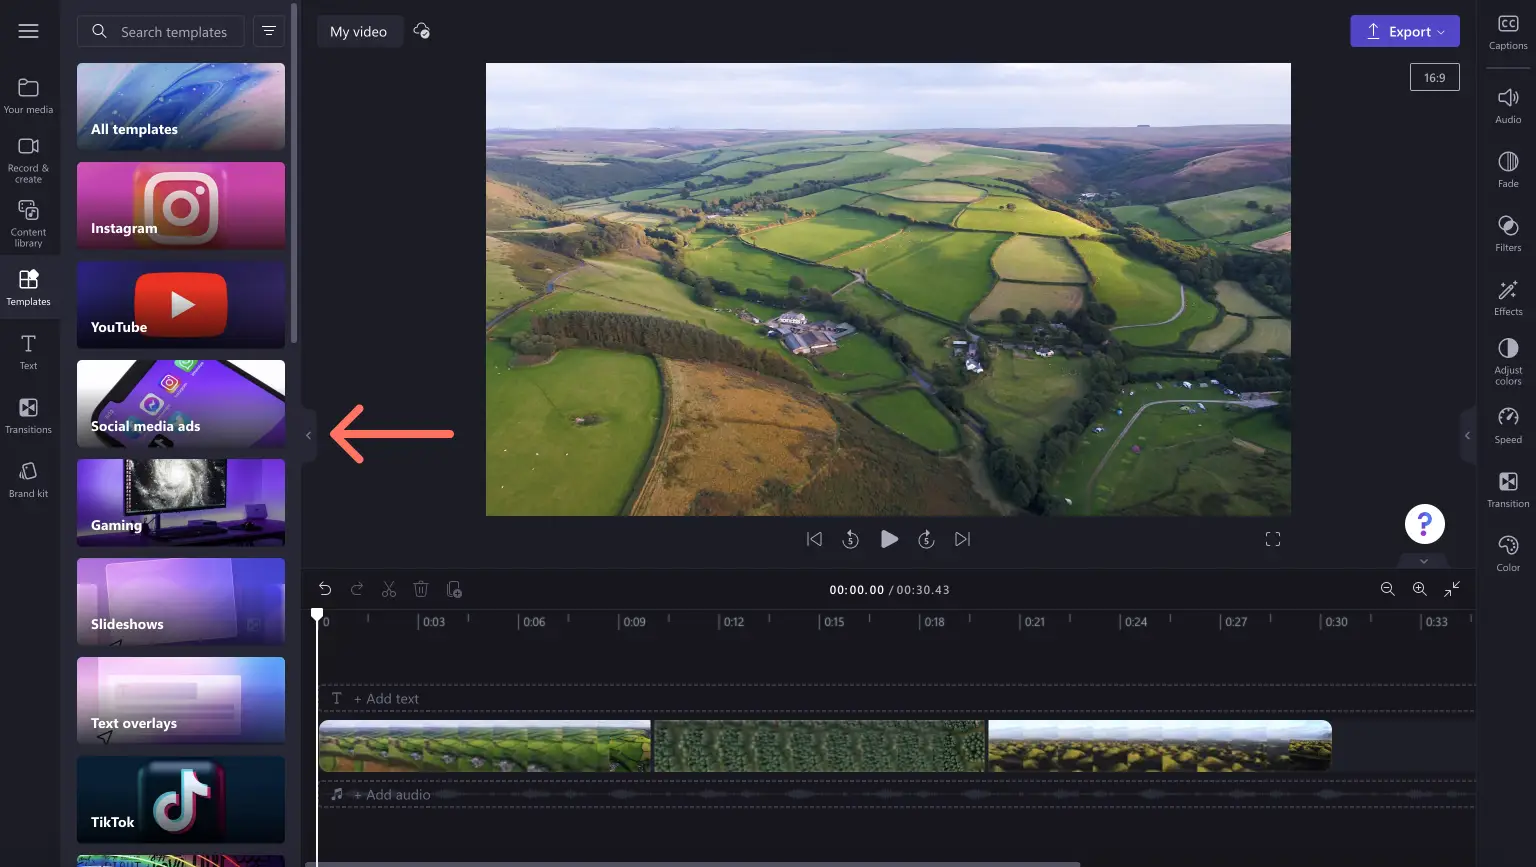The width and height of the screenshot is (1536, 867).
Task: Collapse the timeline with chevron below help
Action: click(1424, 561)
